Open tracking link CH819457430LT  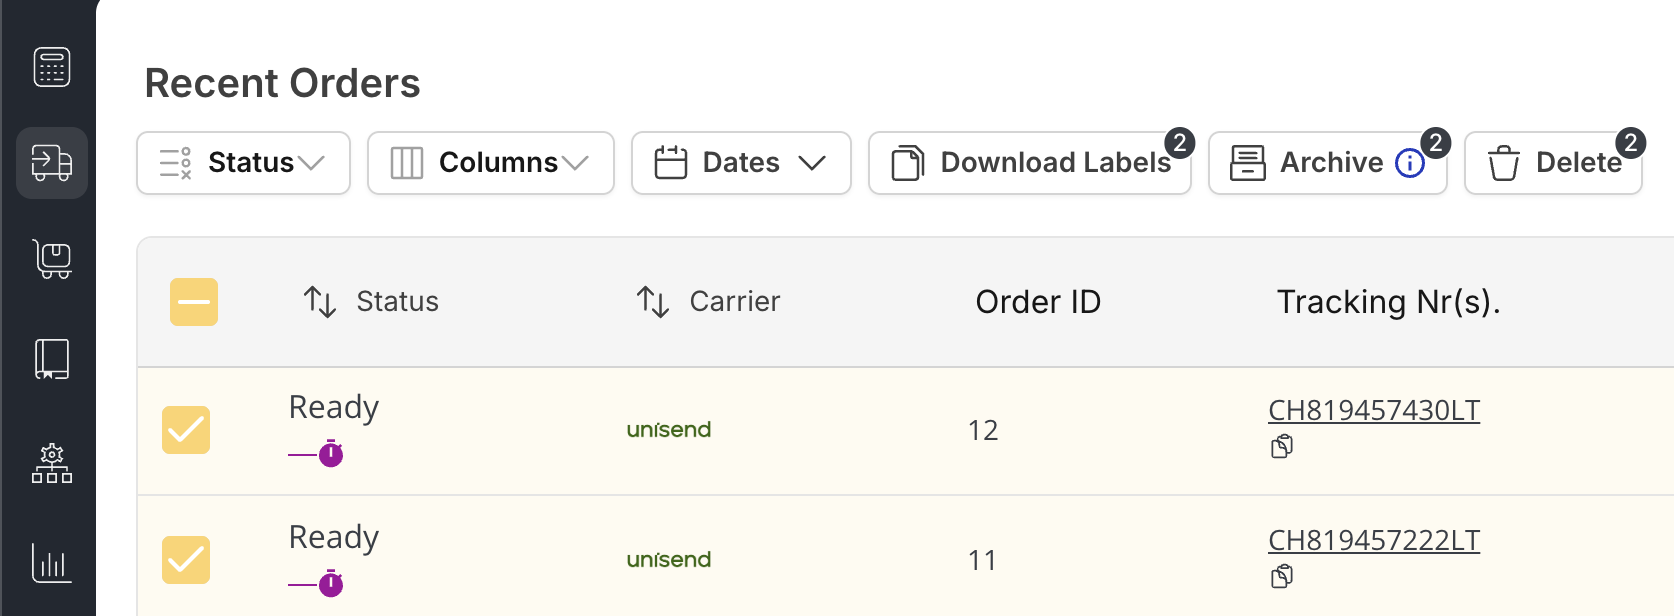1373,411
